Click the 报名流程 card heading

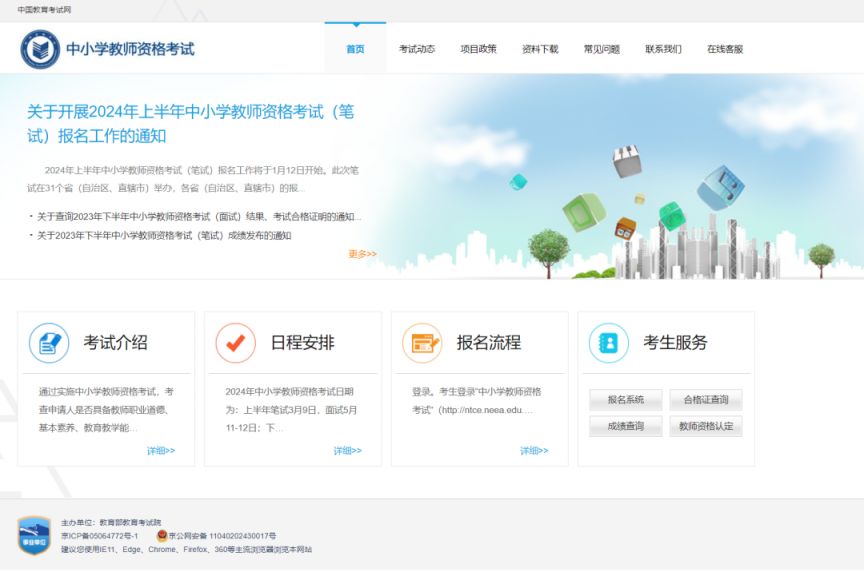click(x=489, y=342)
